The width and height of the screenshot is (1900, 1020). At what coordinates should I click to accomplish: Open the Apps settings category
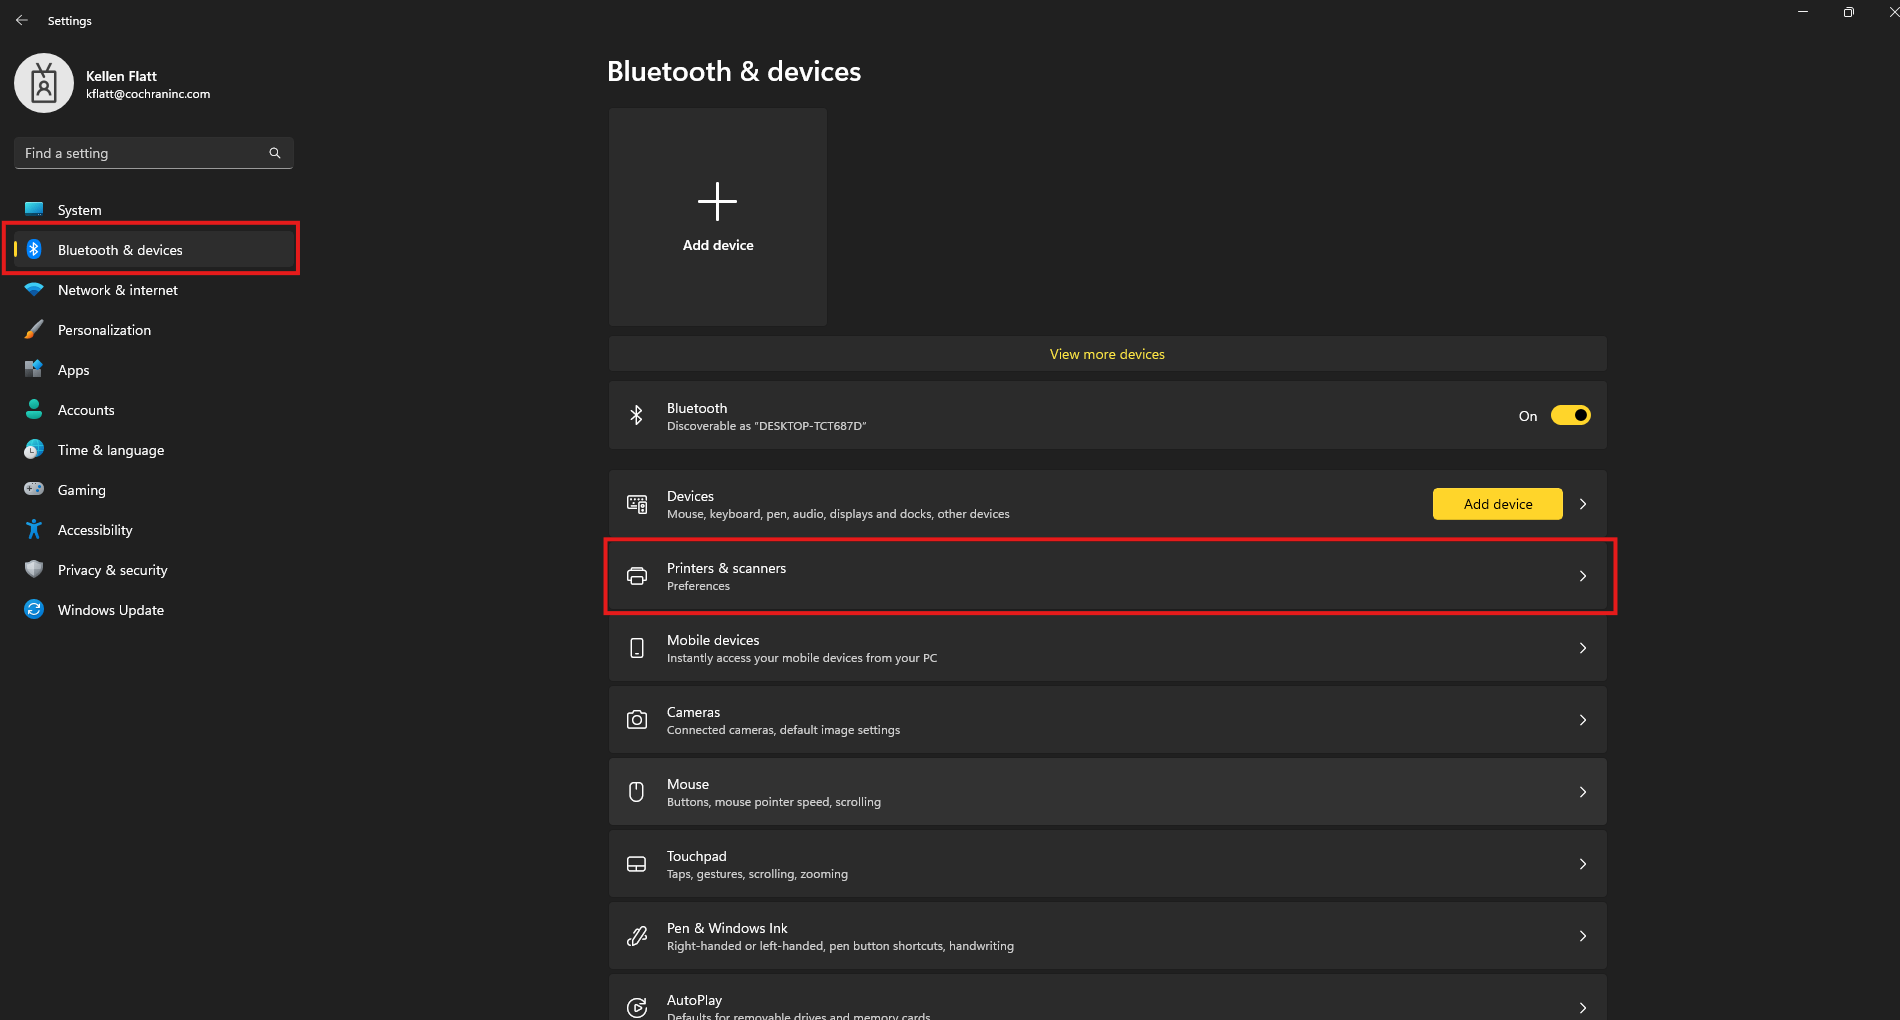(x=154, y=370)
